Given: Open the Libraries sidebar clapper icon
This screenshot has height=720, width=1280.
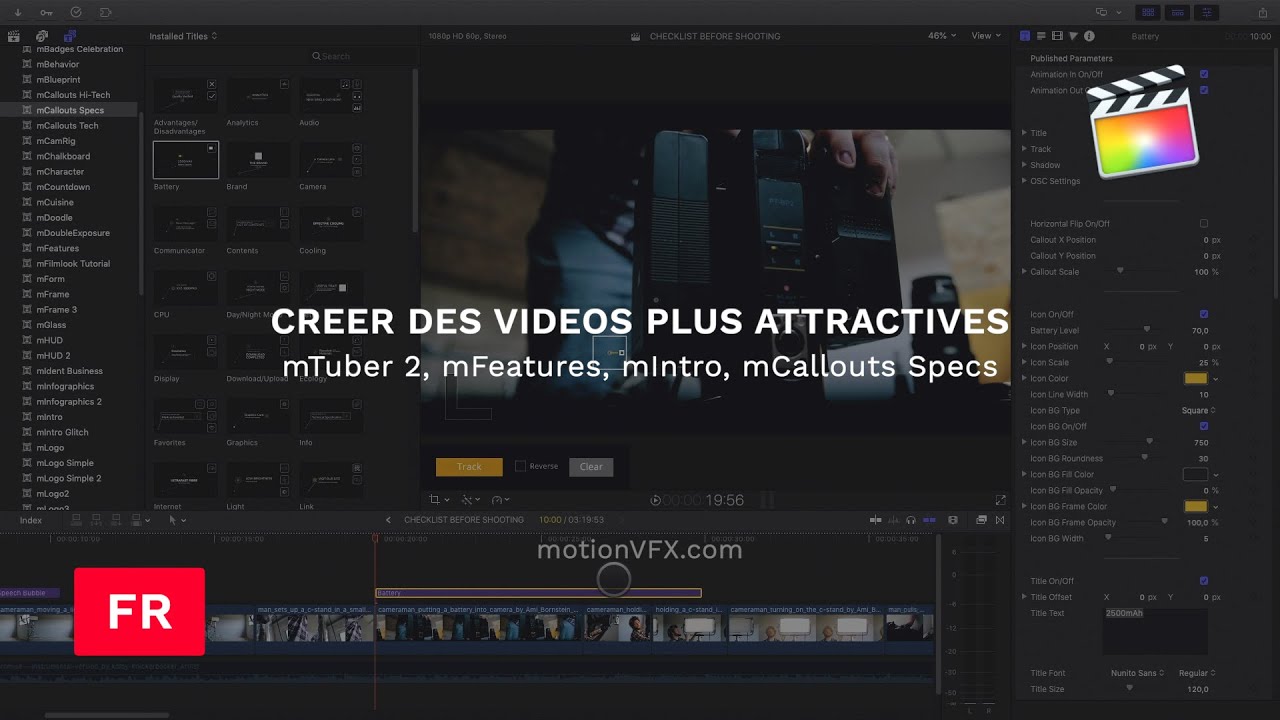Looking at the screenshot, I should point(14,36).
